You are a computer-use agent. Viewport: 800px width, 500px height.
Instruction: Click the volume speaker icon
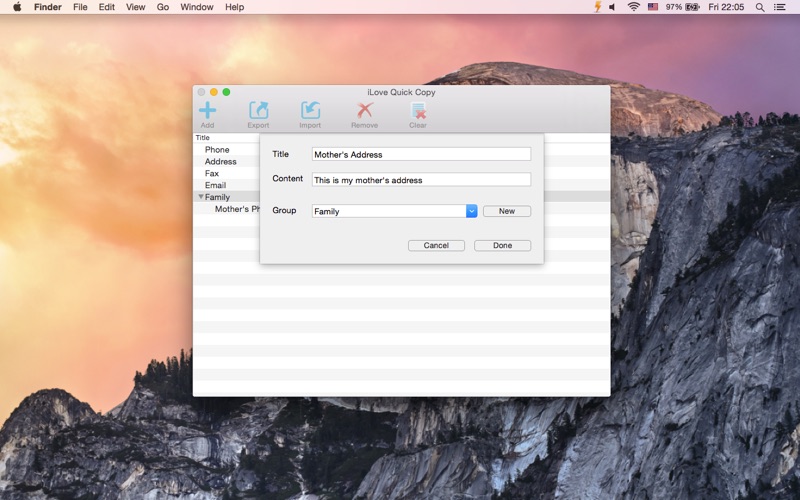612,7
